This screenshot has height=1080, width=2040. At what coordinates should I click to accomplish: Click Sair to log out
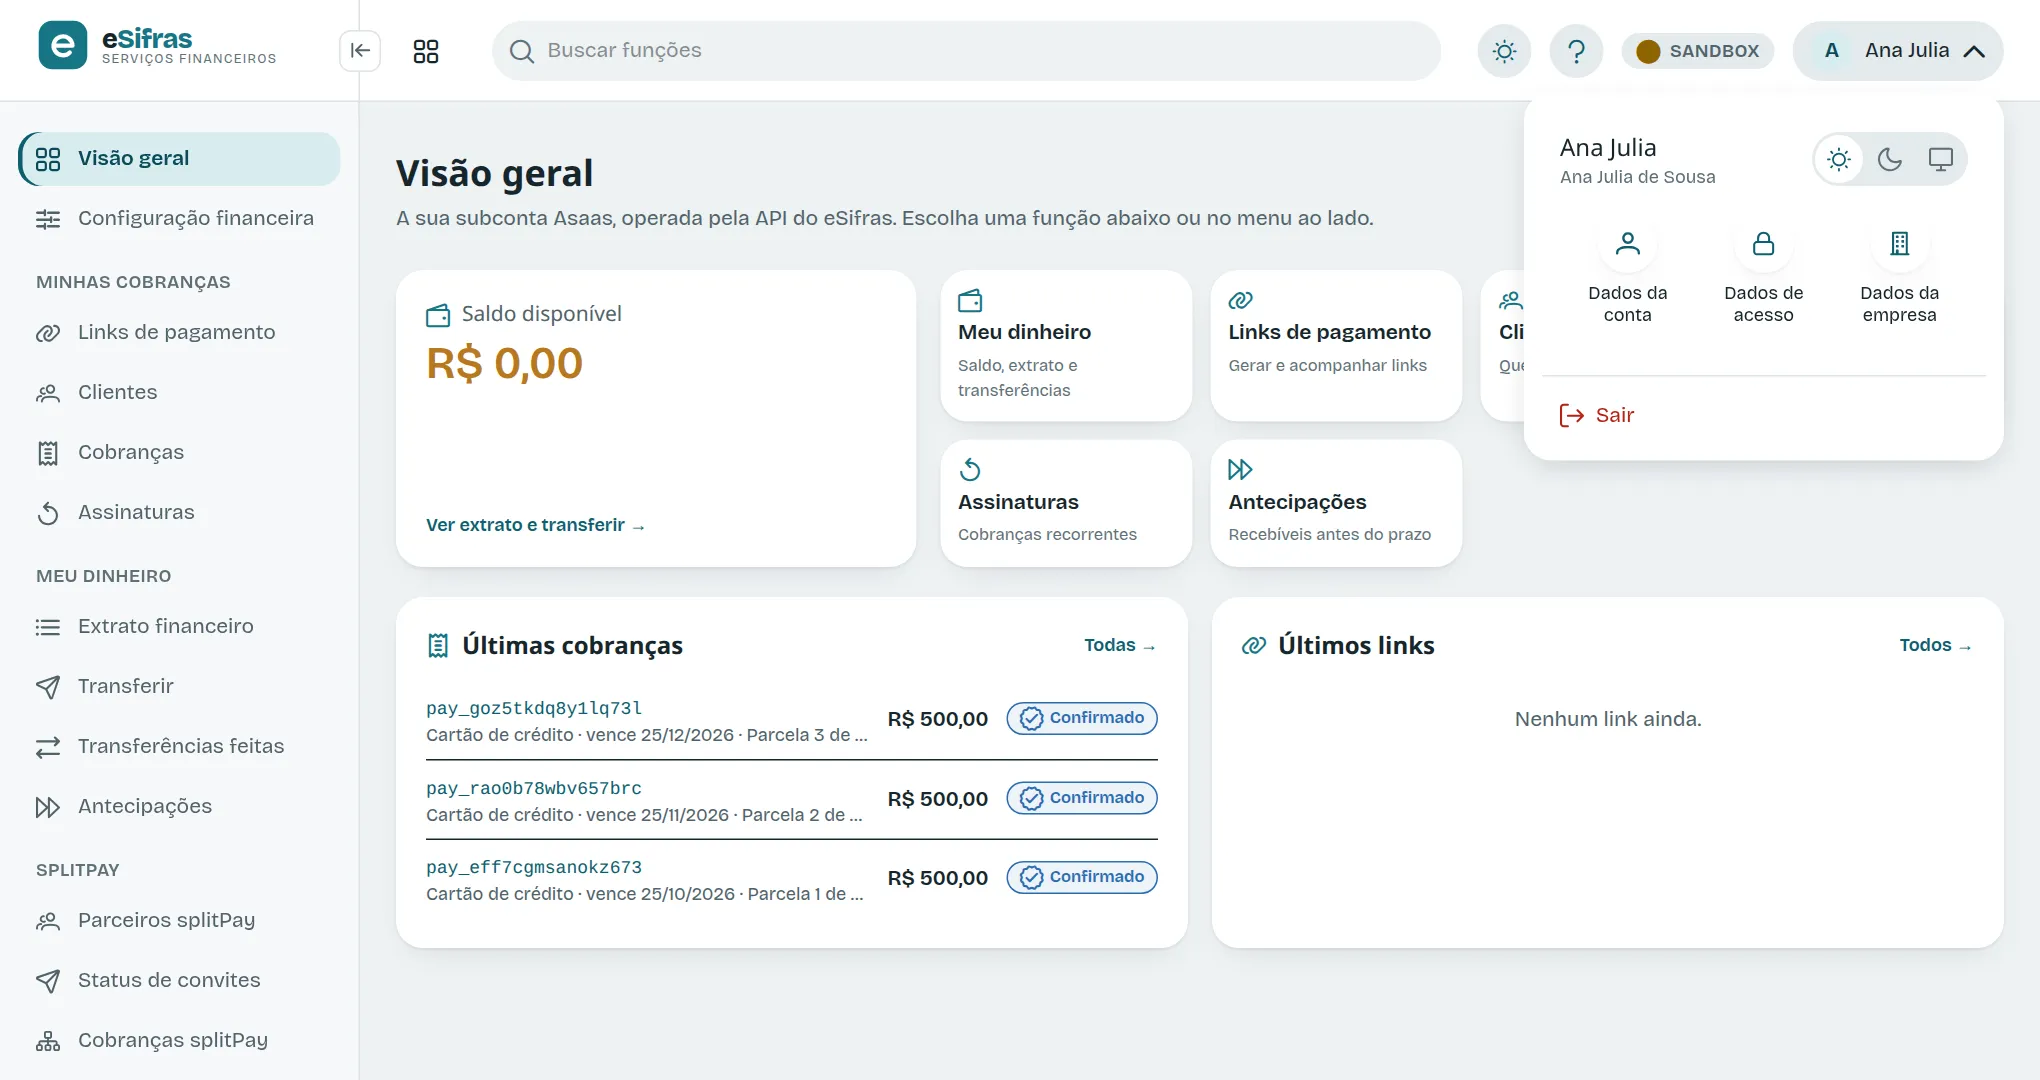coord(1597,415)
